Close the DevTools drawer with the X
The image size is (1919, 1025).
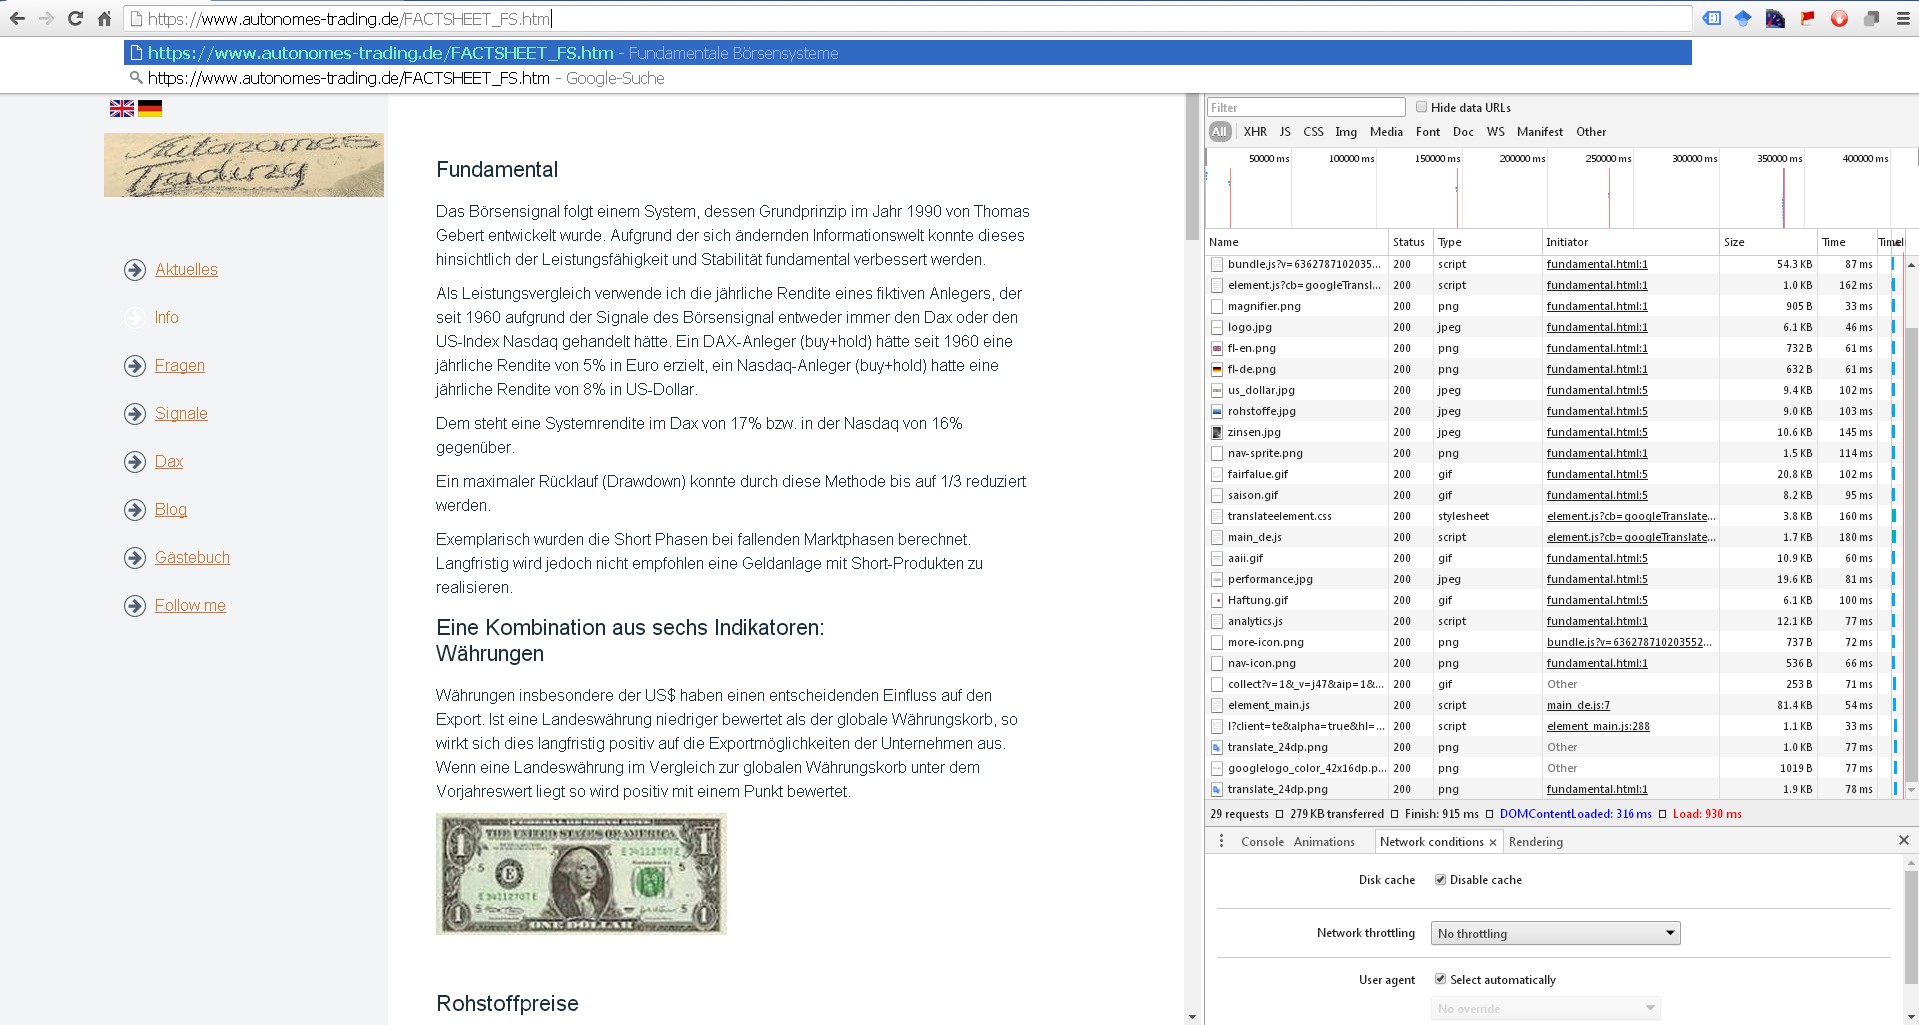pos(1904,840)
